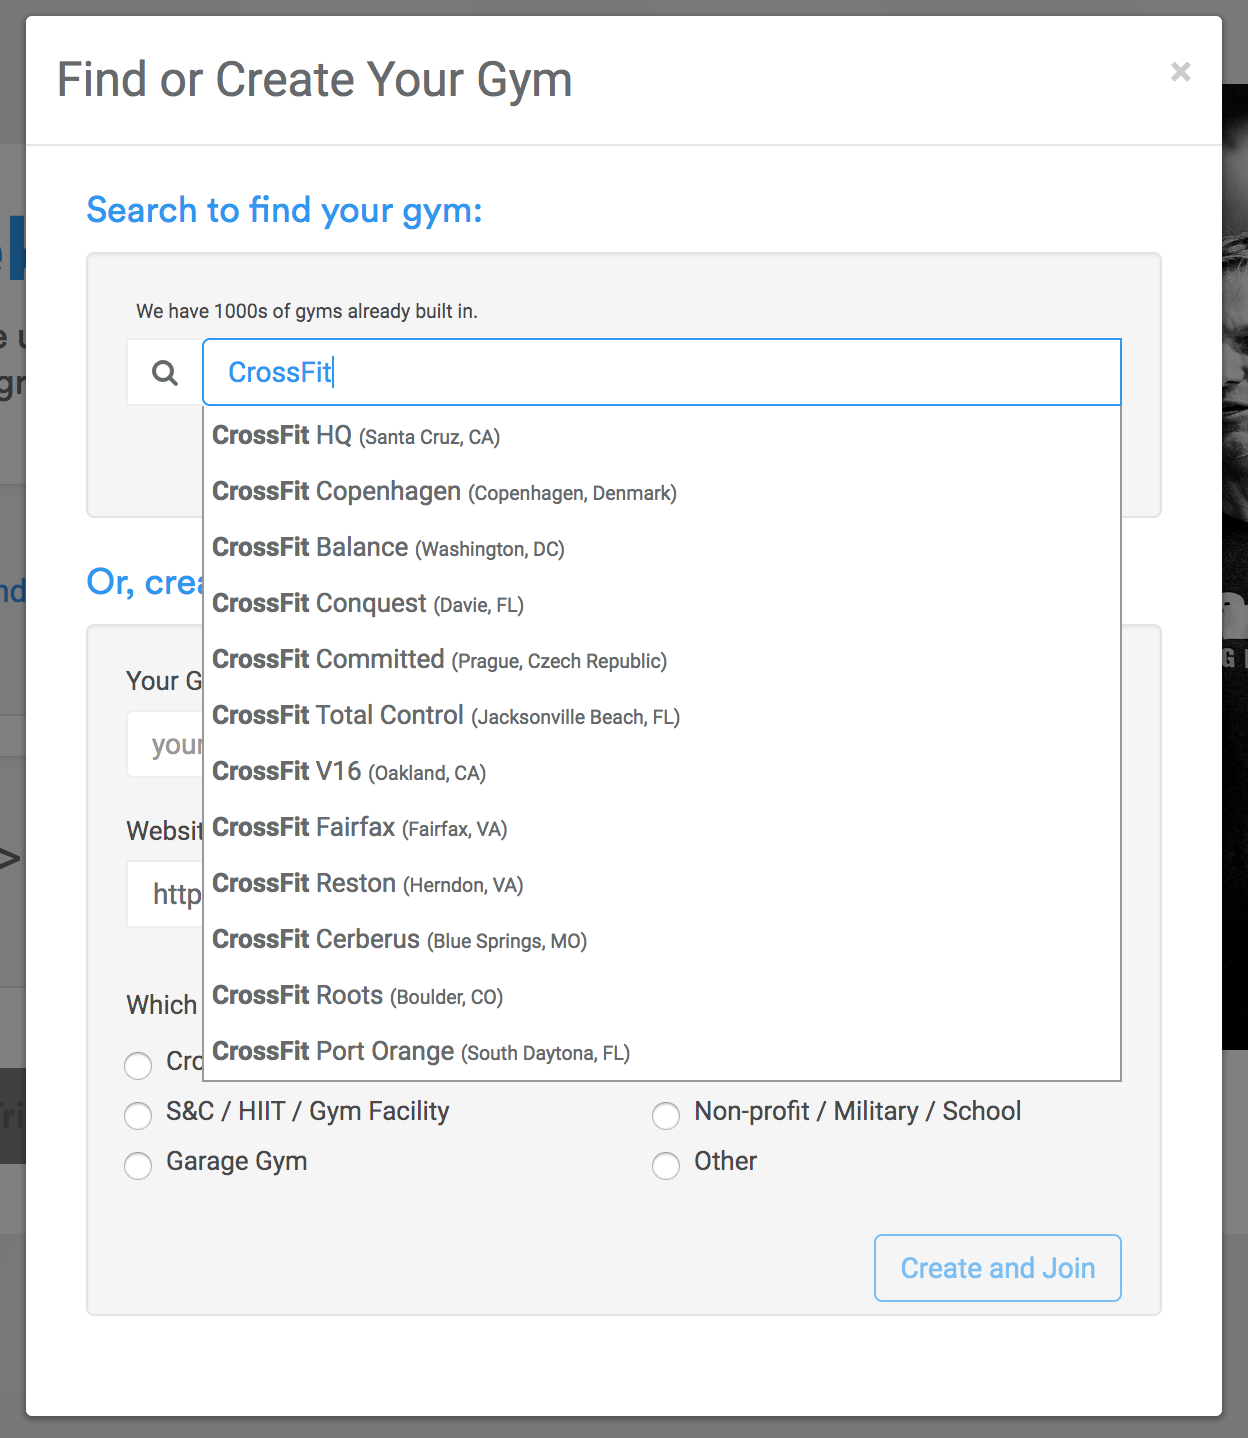This screenshot has height=1438, width=1248.
Task: Select CrossFit Port Orange suggestion
Action: point(420,1052)
